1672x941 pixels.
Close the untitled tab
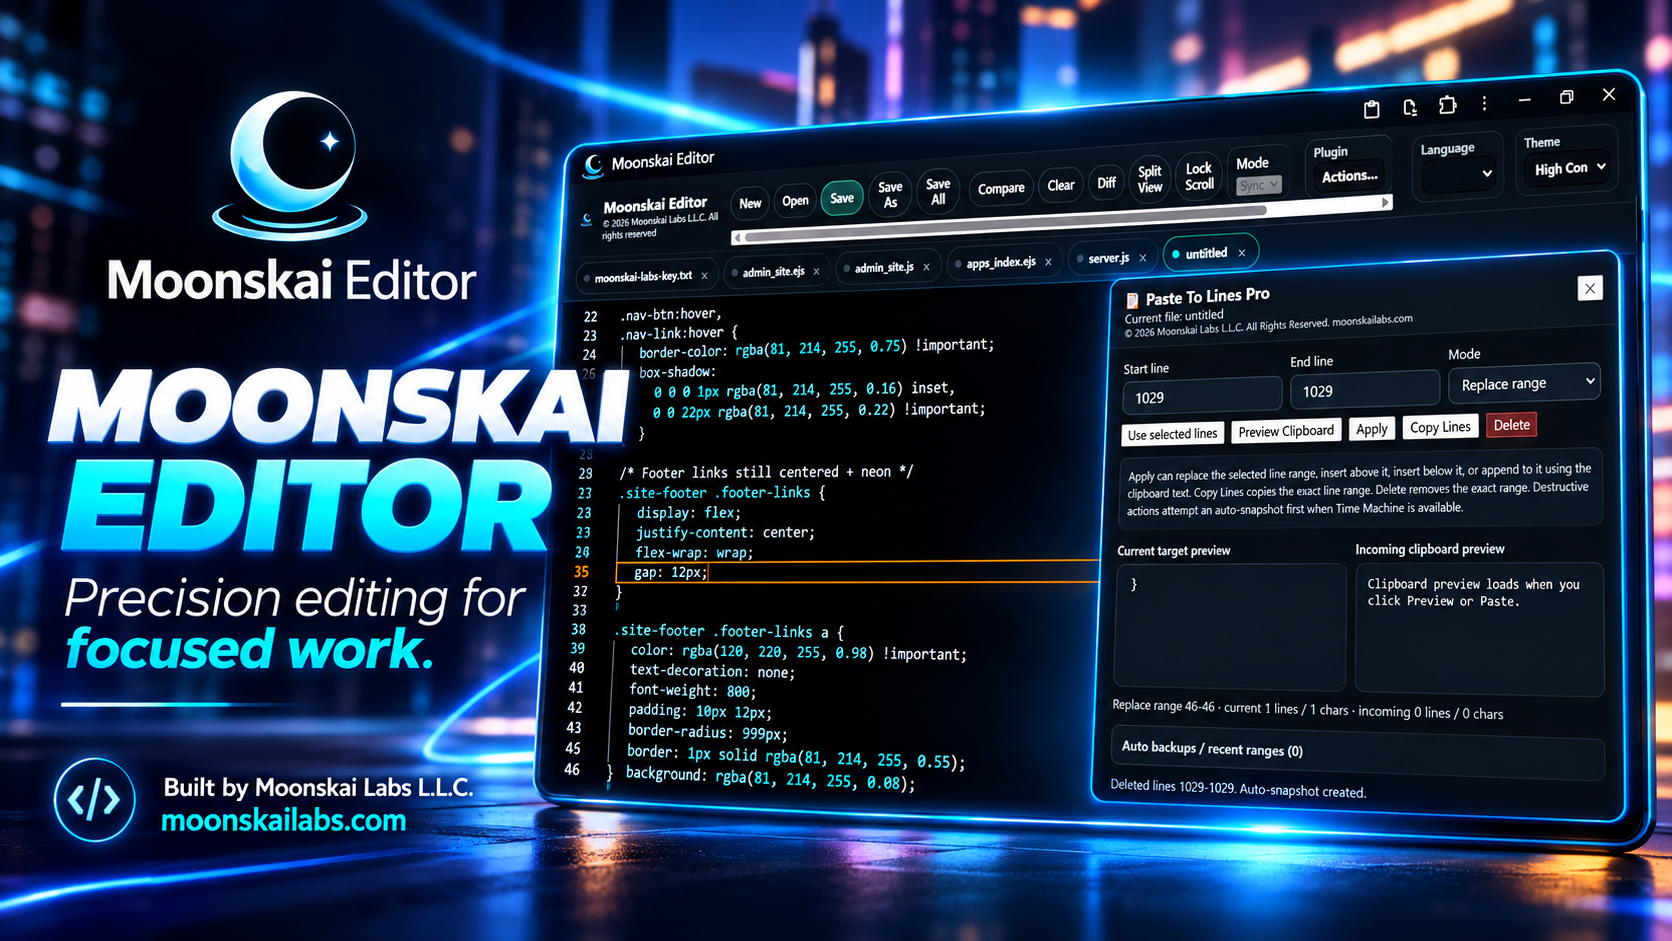click(1242, 253)
